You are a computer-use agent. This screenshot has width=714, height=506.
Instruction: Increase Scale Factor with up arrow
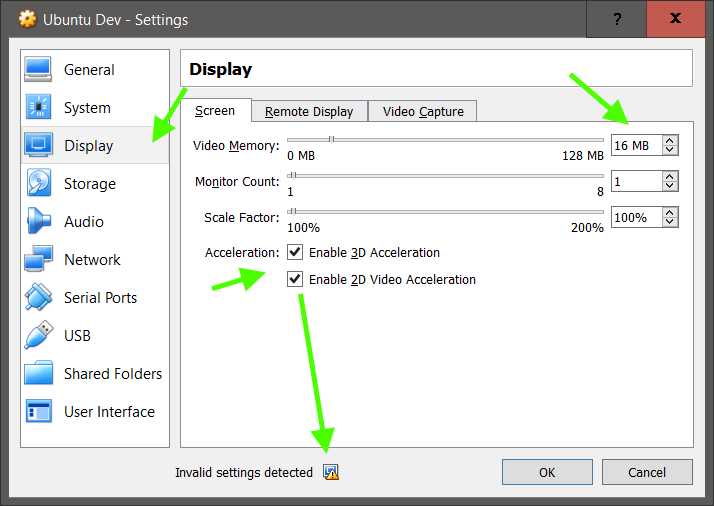point(670,213)
